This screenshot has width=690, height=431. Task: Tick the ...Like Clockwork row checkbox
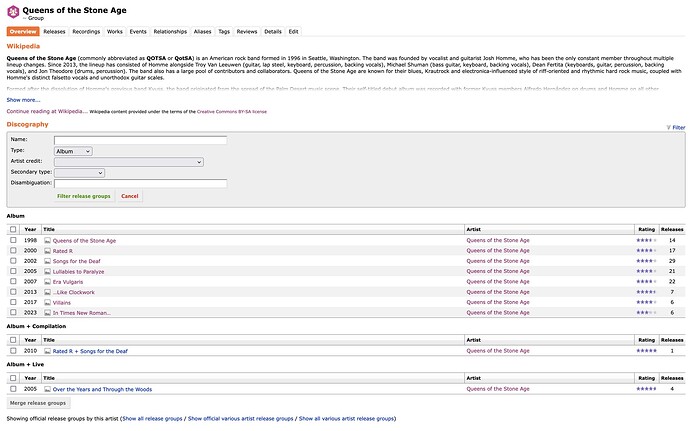[13, 292]
